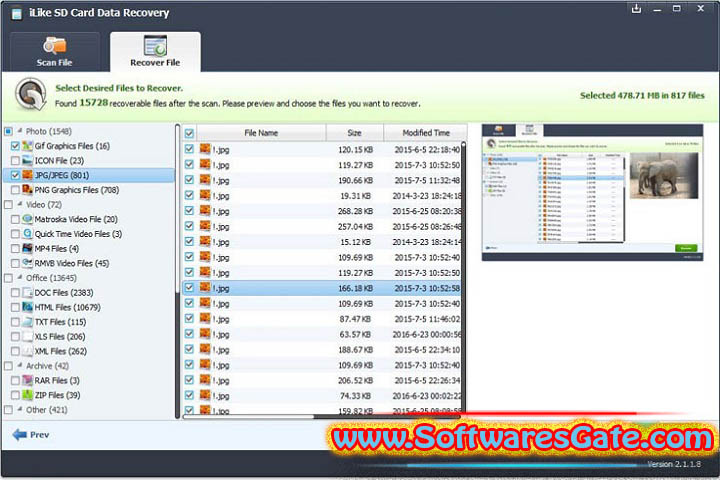Click the Matroska Video File icon

pyautogui.click(x=28, y=219)
